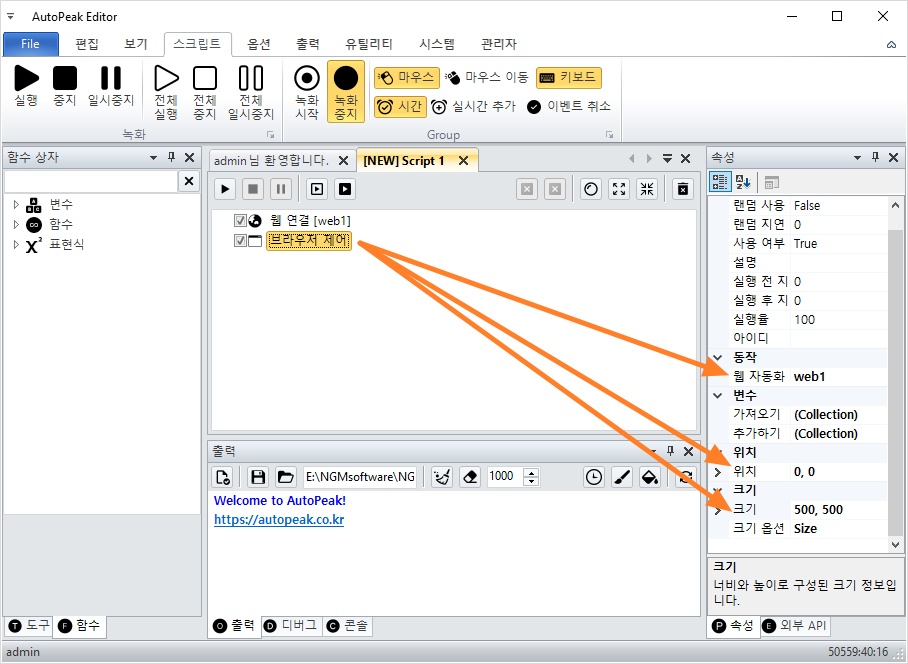The width and height of the screenshot is (908, 664).
Task: Select the [NEW] Script 1 tab
Action: pos(404,161)
